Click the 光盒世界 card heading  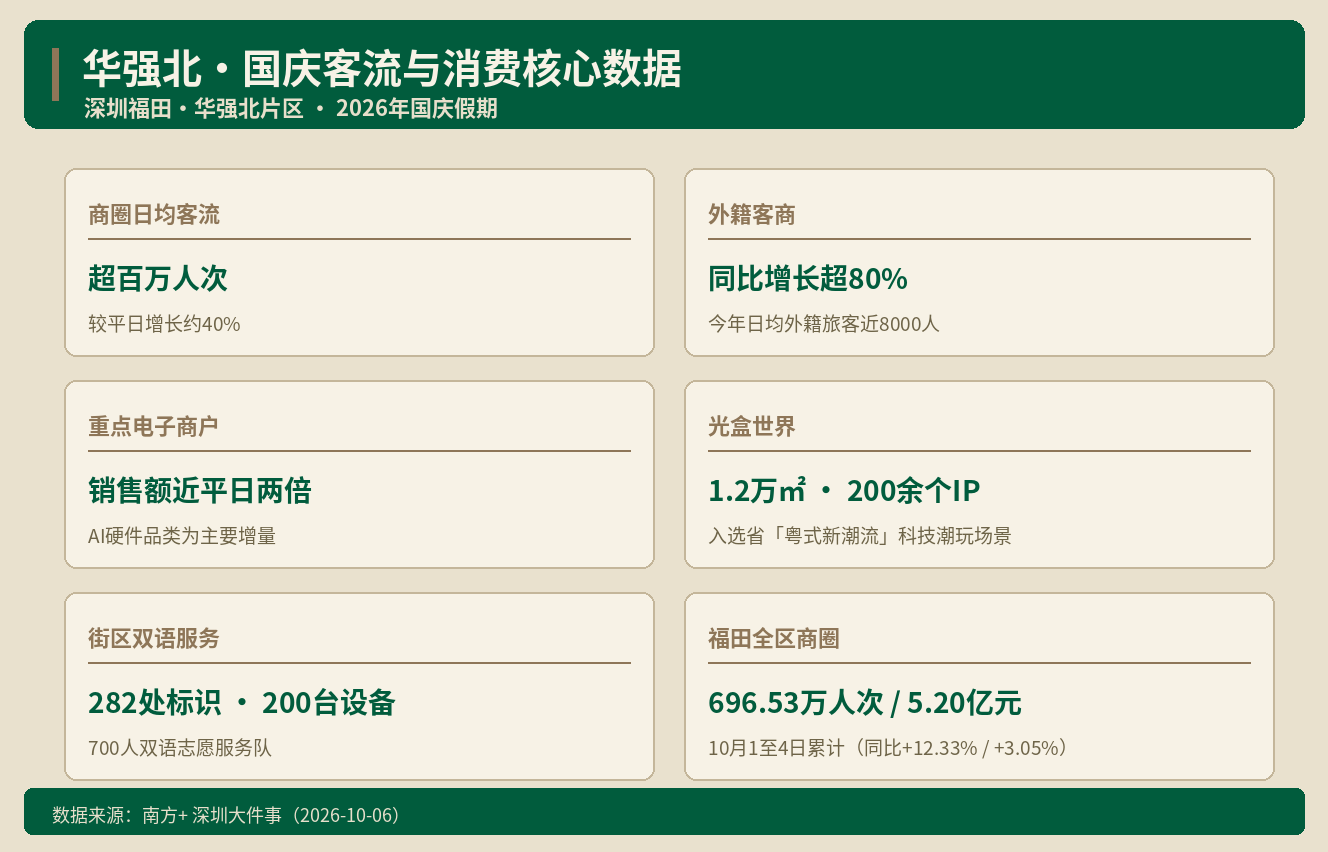tap(752, 427)
